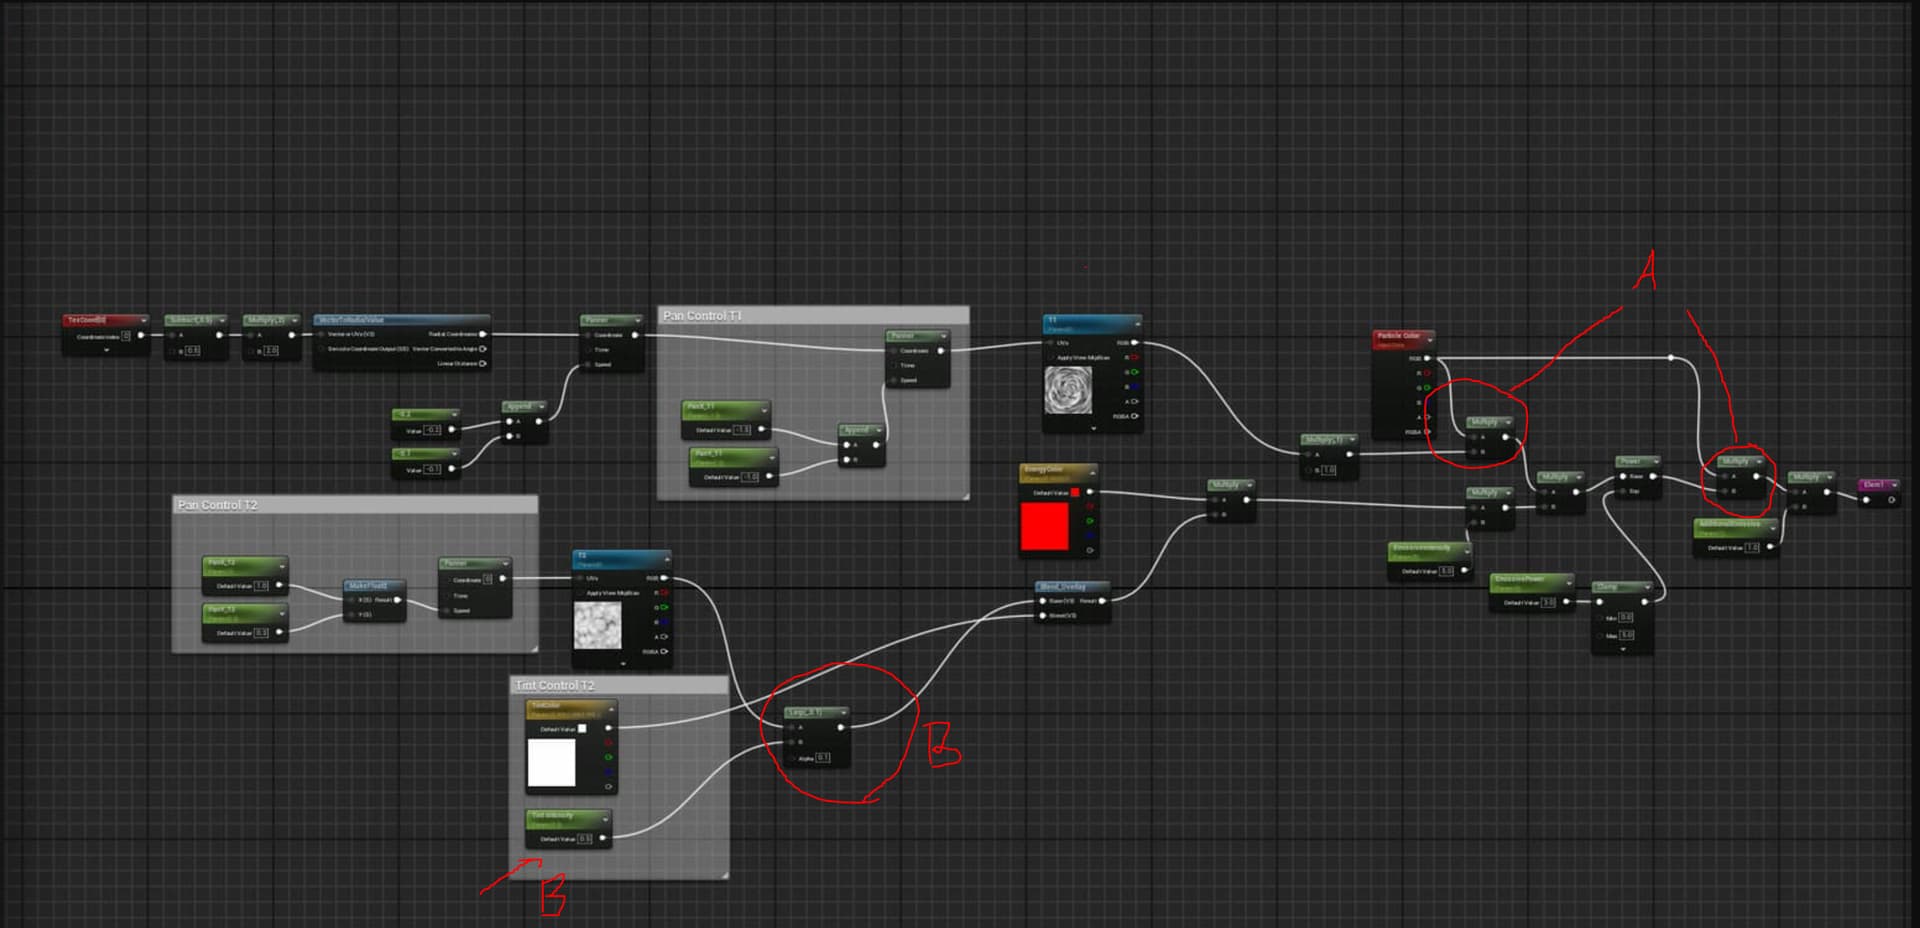Click T1 texture sample RGBA output pin
The image size is (1920, 928).
(1134, 416)
